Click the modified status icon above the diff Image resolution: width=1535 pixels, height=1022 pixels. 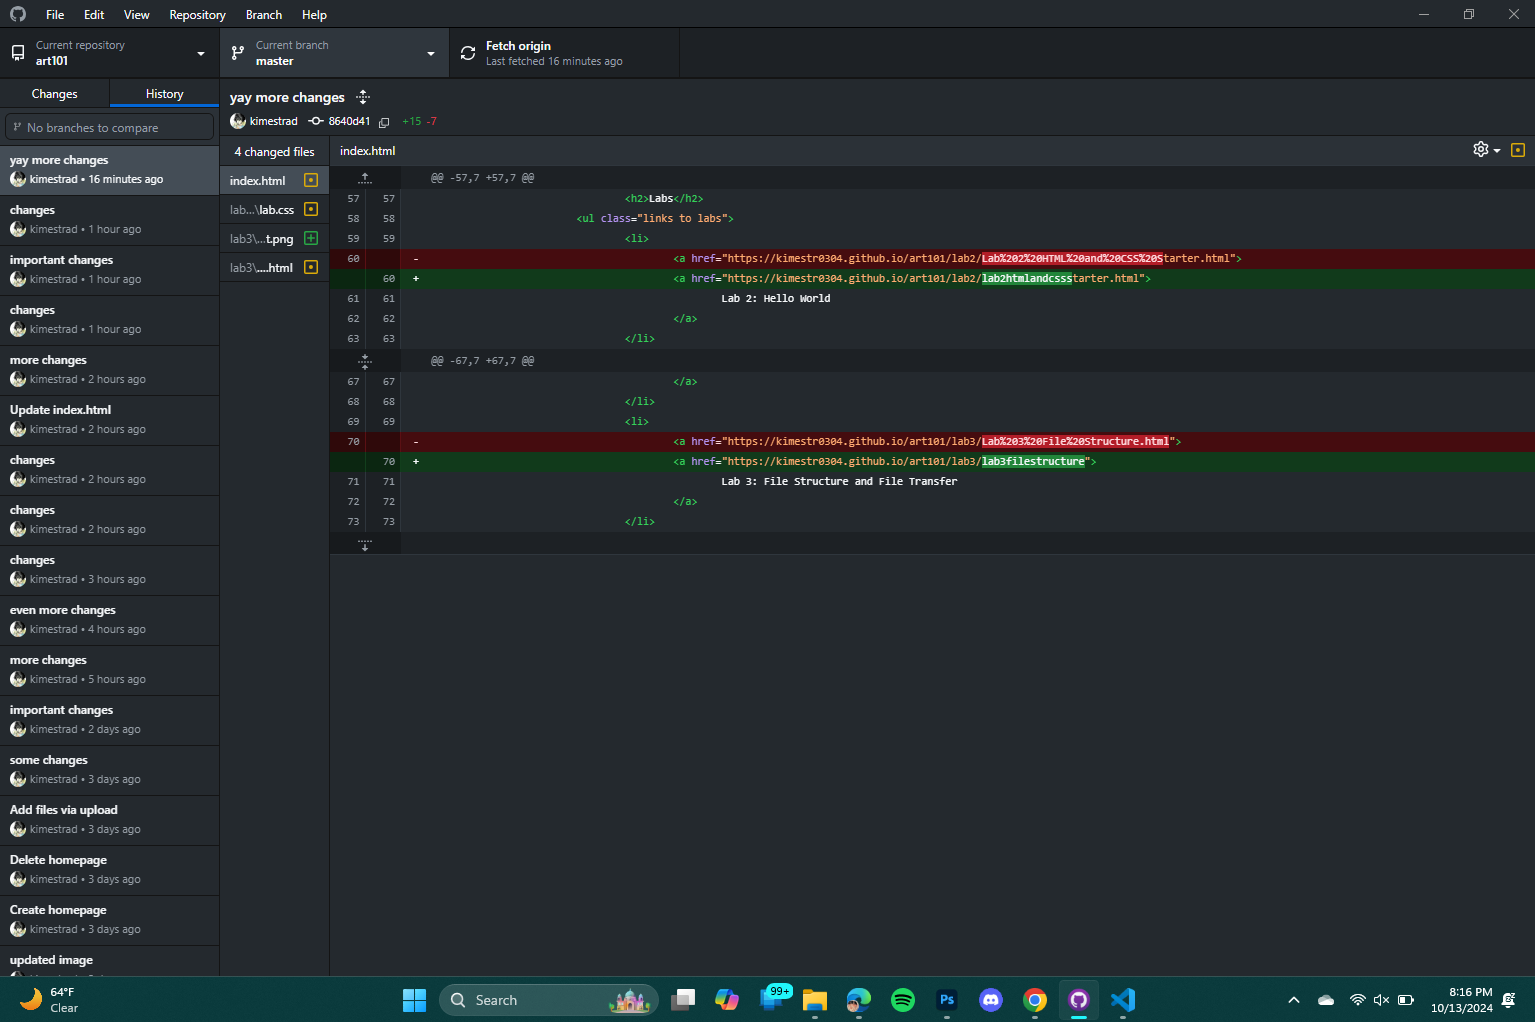[1518, 149]
